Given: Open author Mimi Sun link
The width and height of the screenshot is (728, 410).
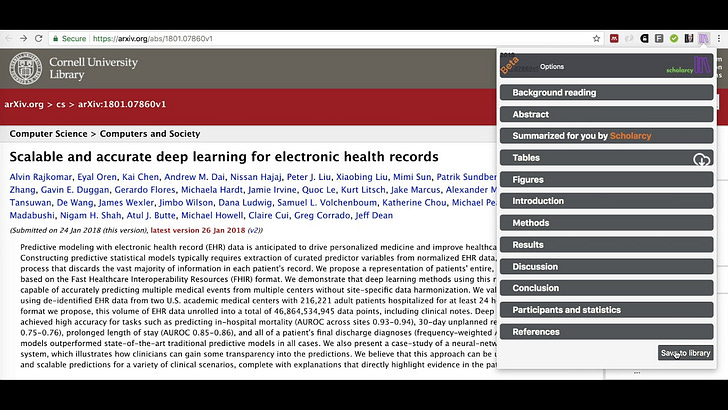Looking at the screenshot, I should coord(412,177).
